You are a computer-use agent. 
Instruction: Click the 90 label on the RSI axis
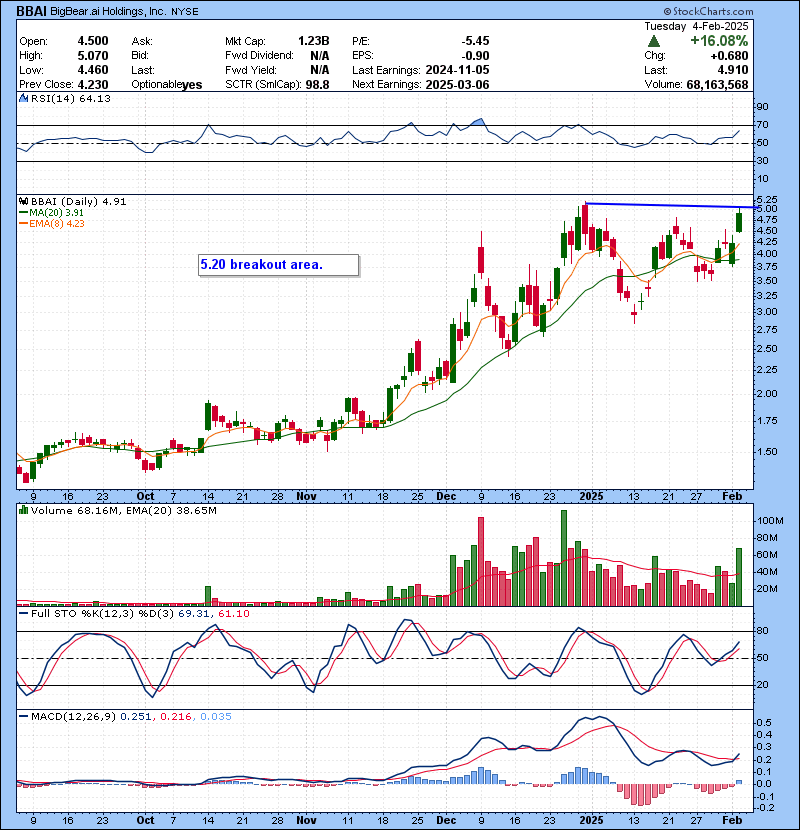[x=762, y=107]
